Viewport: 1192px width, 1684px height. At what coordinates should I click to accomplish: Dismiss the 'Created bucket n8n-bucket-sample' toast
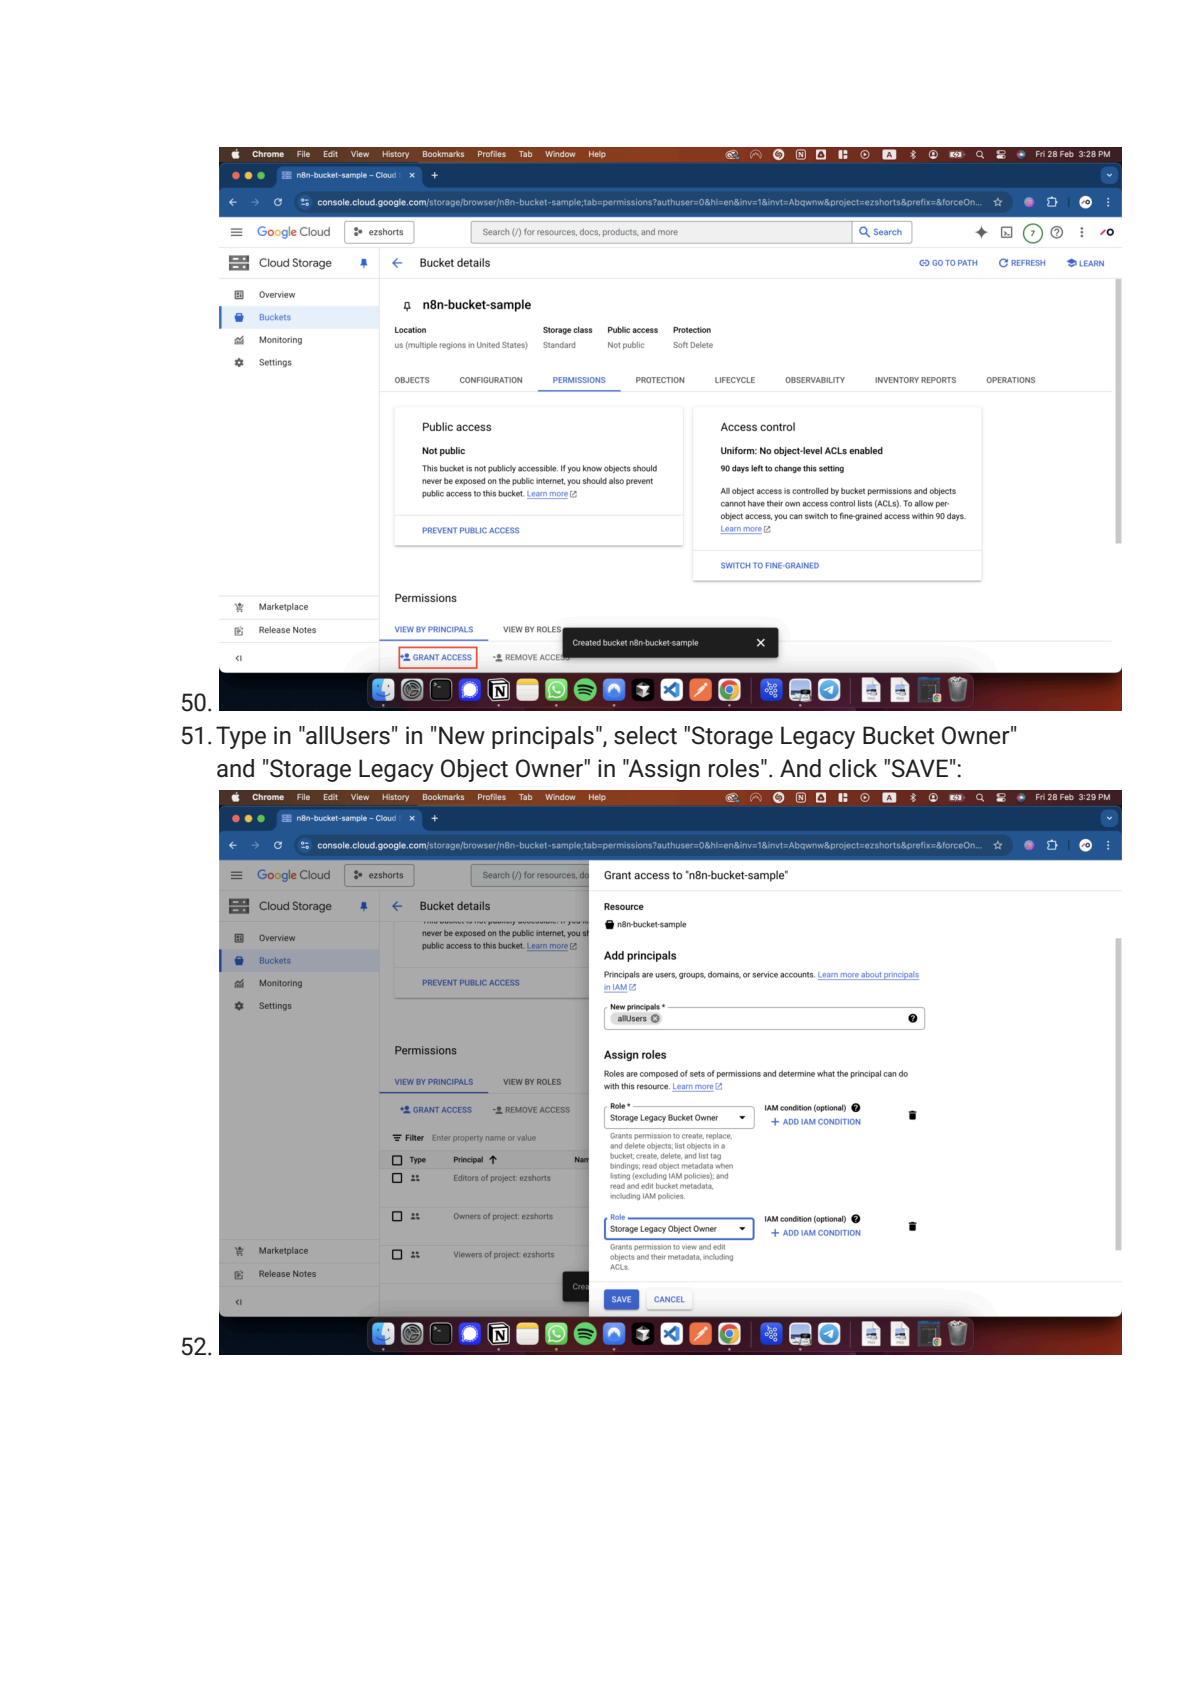tap(760, 643)
